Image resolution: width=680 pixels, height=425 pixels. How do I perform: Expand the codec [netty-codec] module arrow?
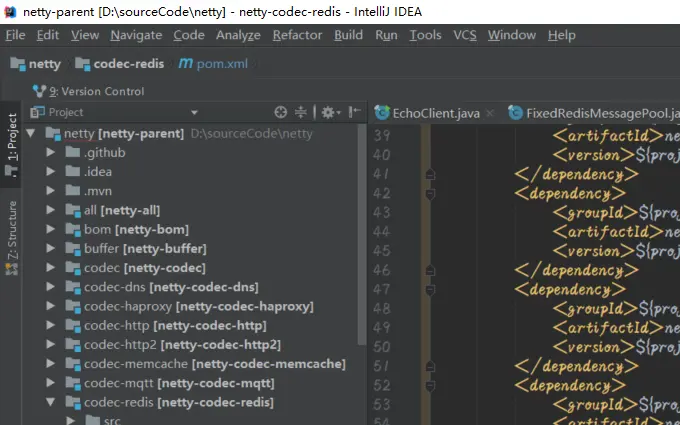point(50,268)
